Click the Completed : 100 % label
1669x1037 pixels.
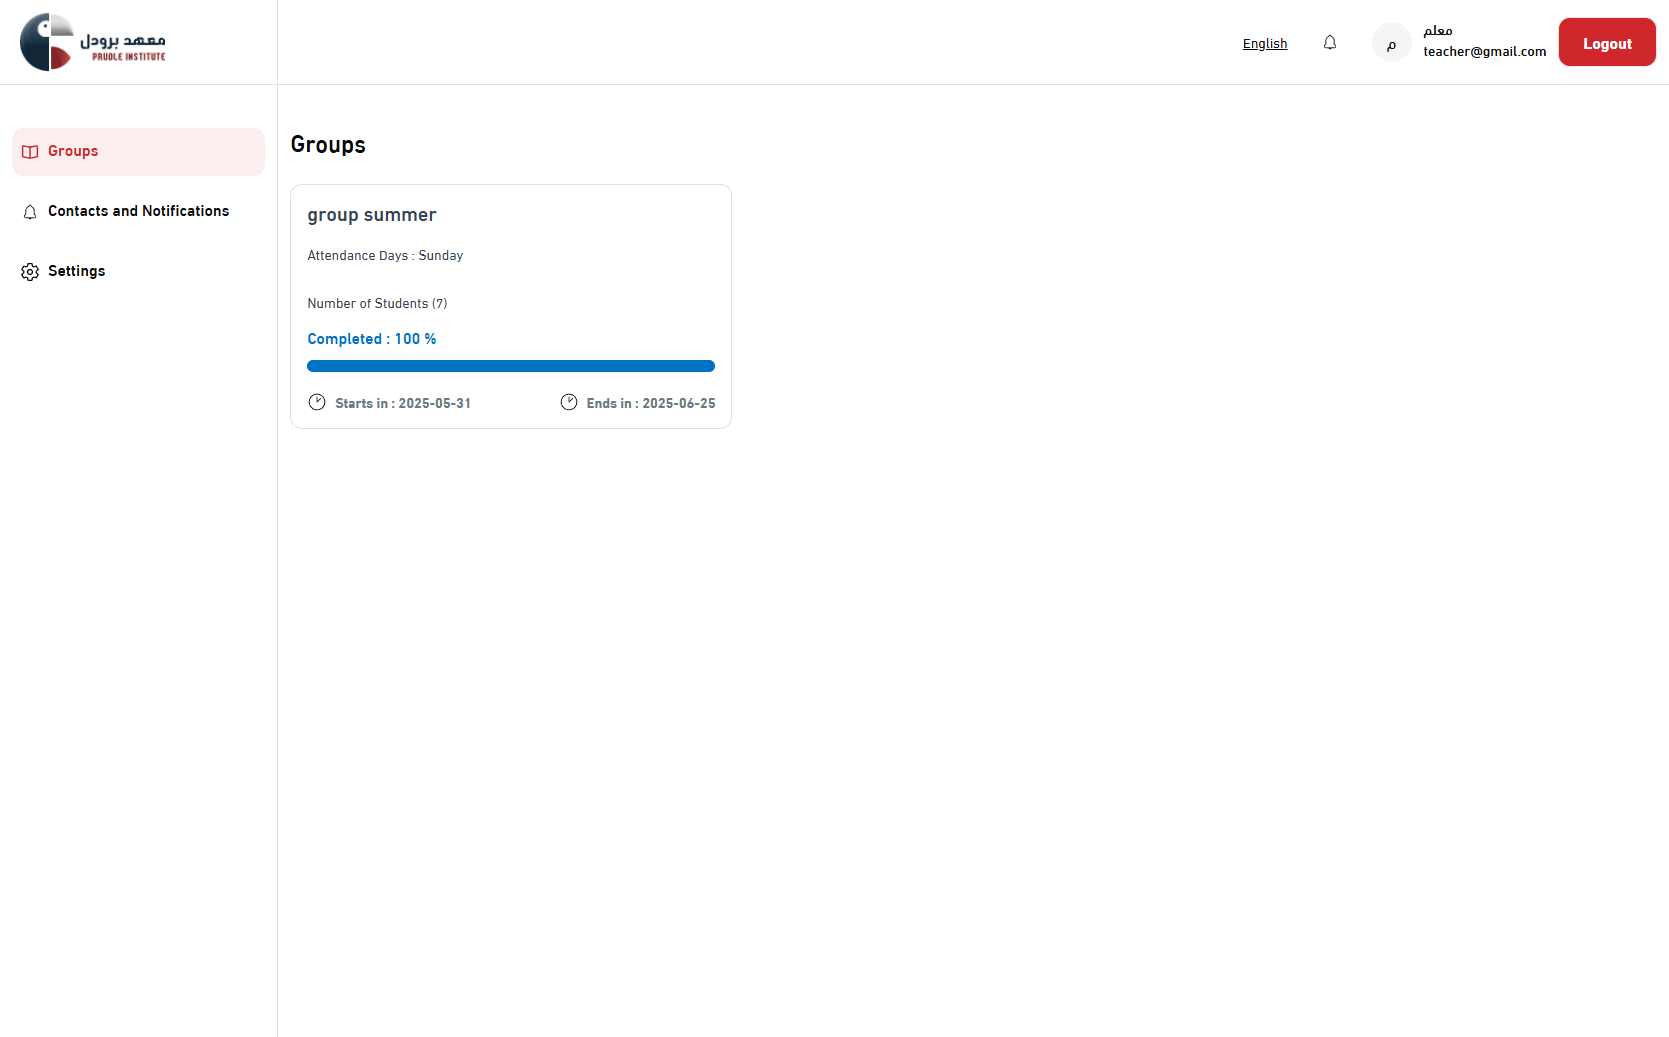pos(371,339)
